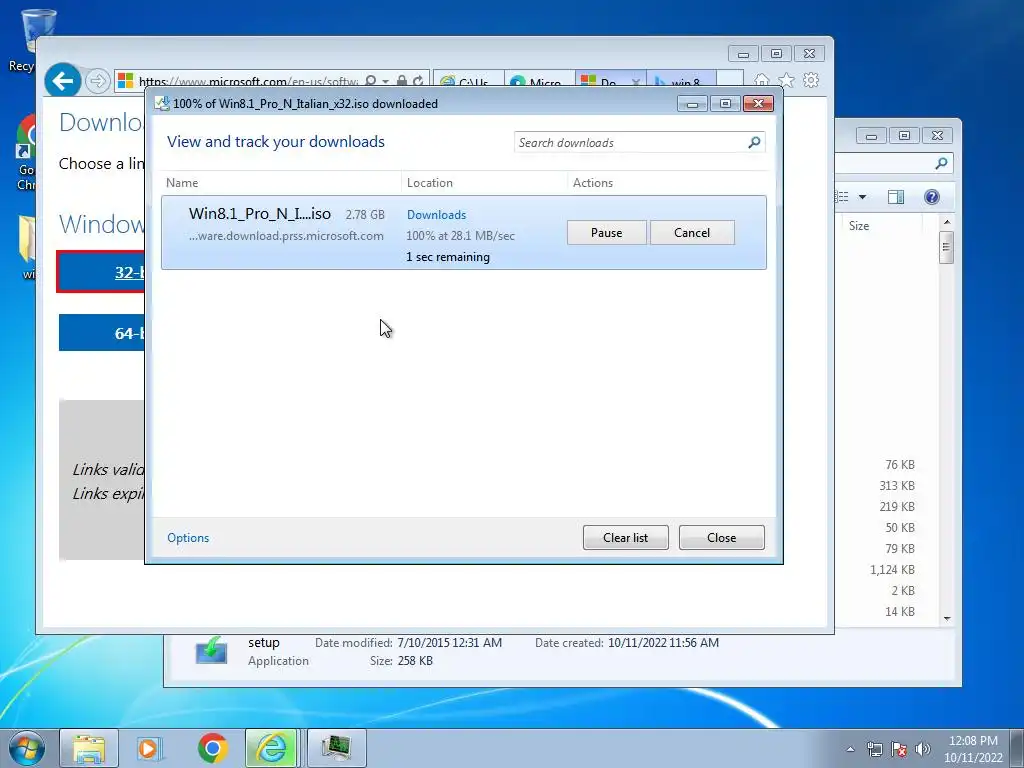The width and height of the screenshot is (1024, 768).
Task: Close the downloads dialog with Close button
Action: 722,537
